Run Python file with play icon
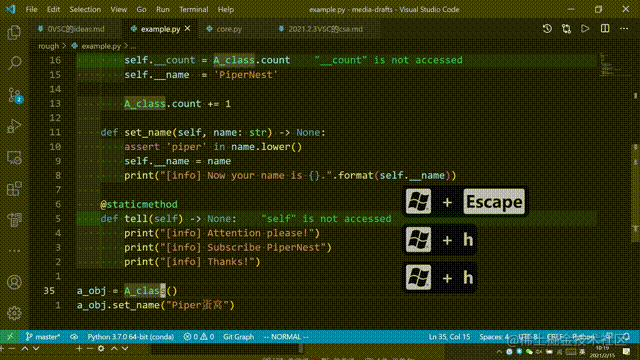Screen dimensions: 640x360 (x=585, y=29)
